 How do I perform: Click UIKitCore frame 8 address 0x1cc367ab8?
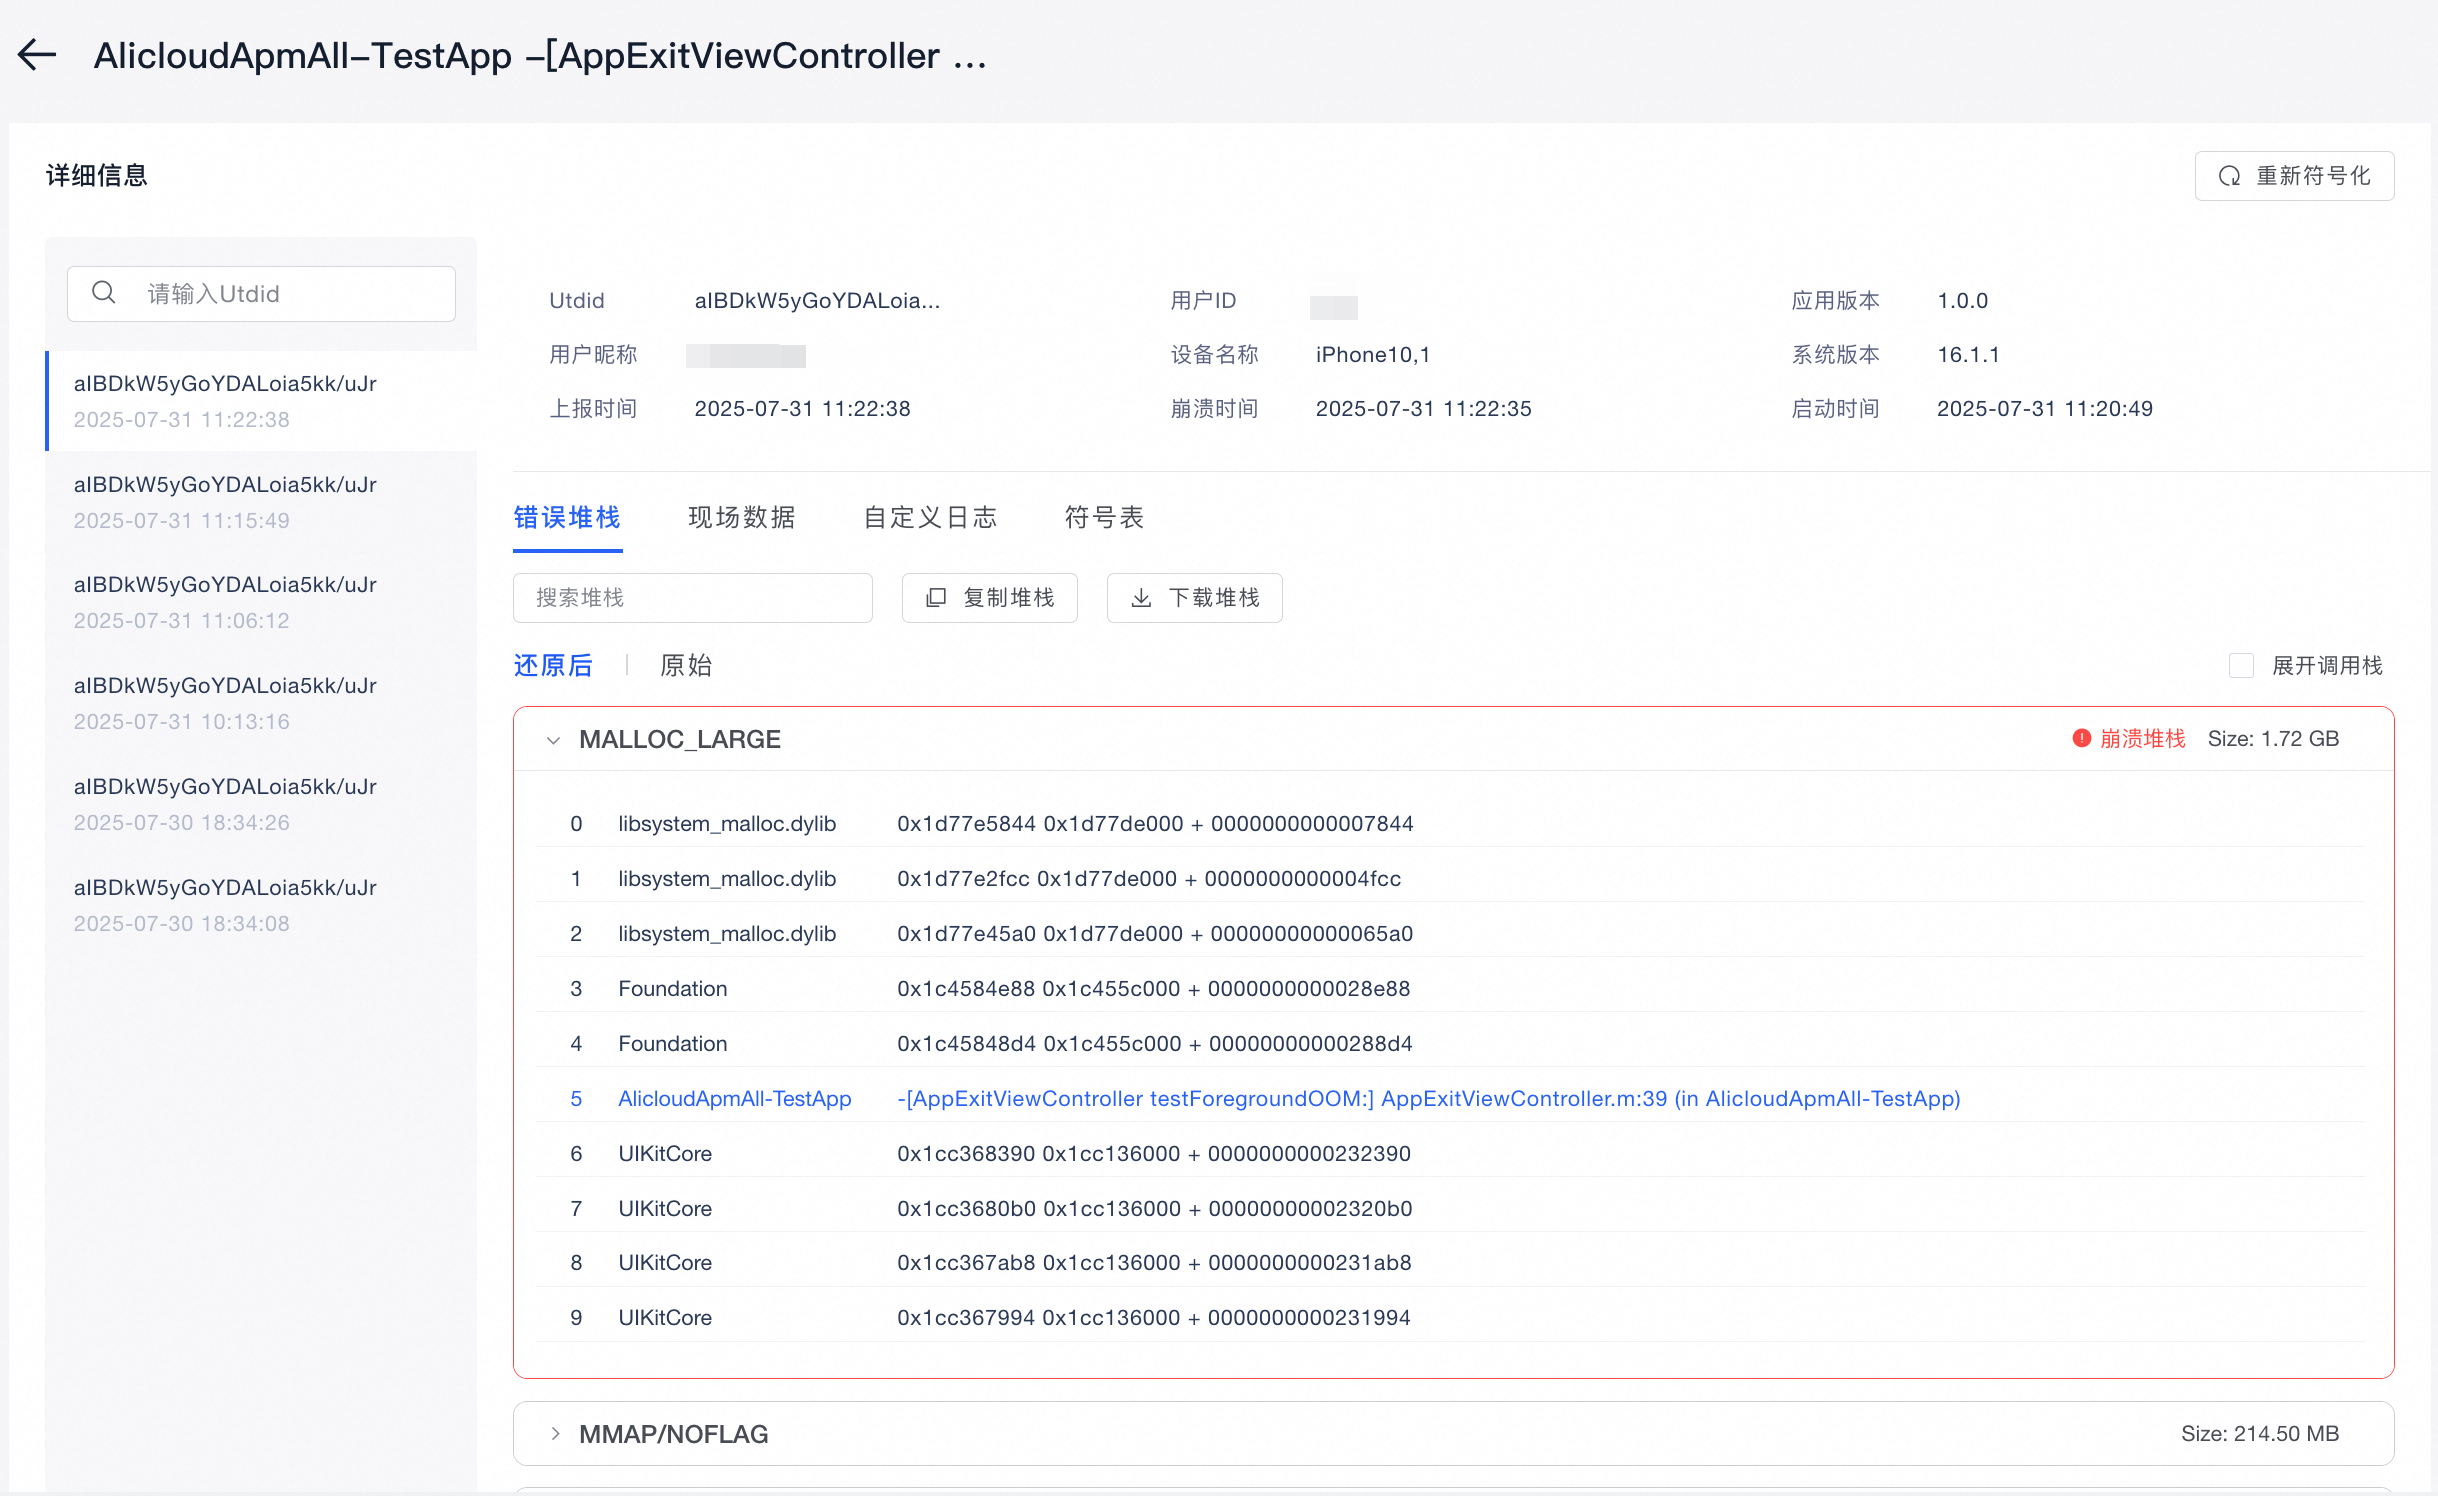966,1262
